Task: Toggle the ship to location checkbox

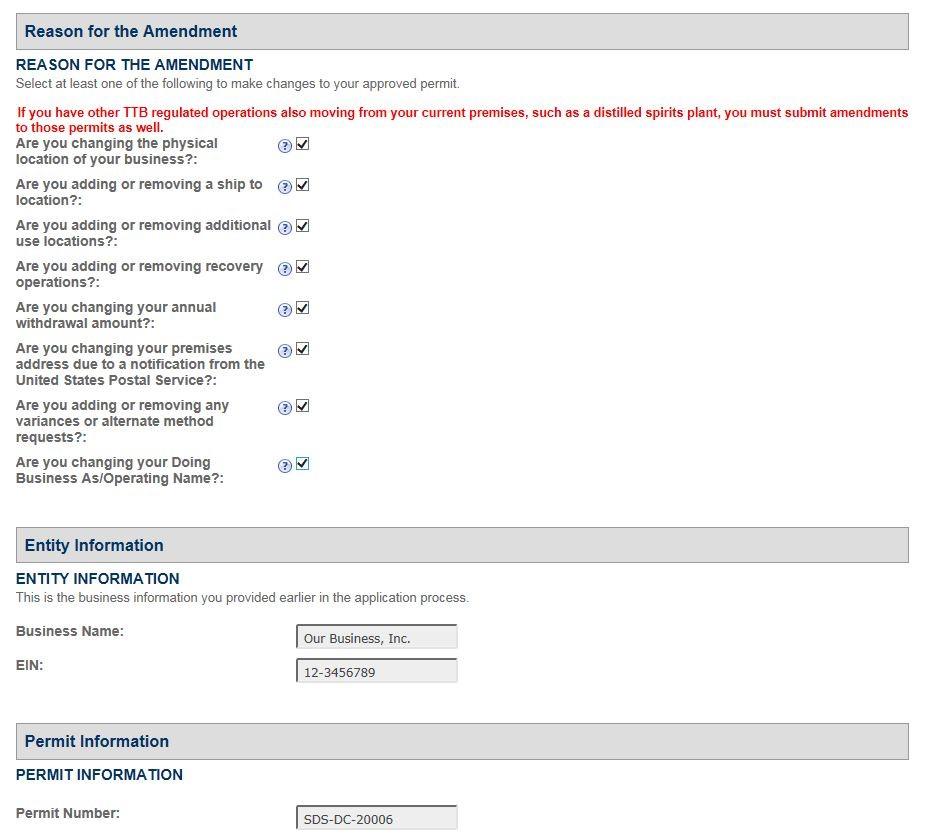Action: (x=303, y=185)
